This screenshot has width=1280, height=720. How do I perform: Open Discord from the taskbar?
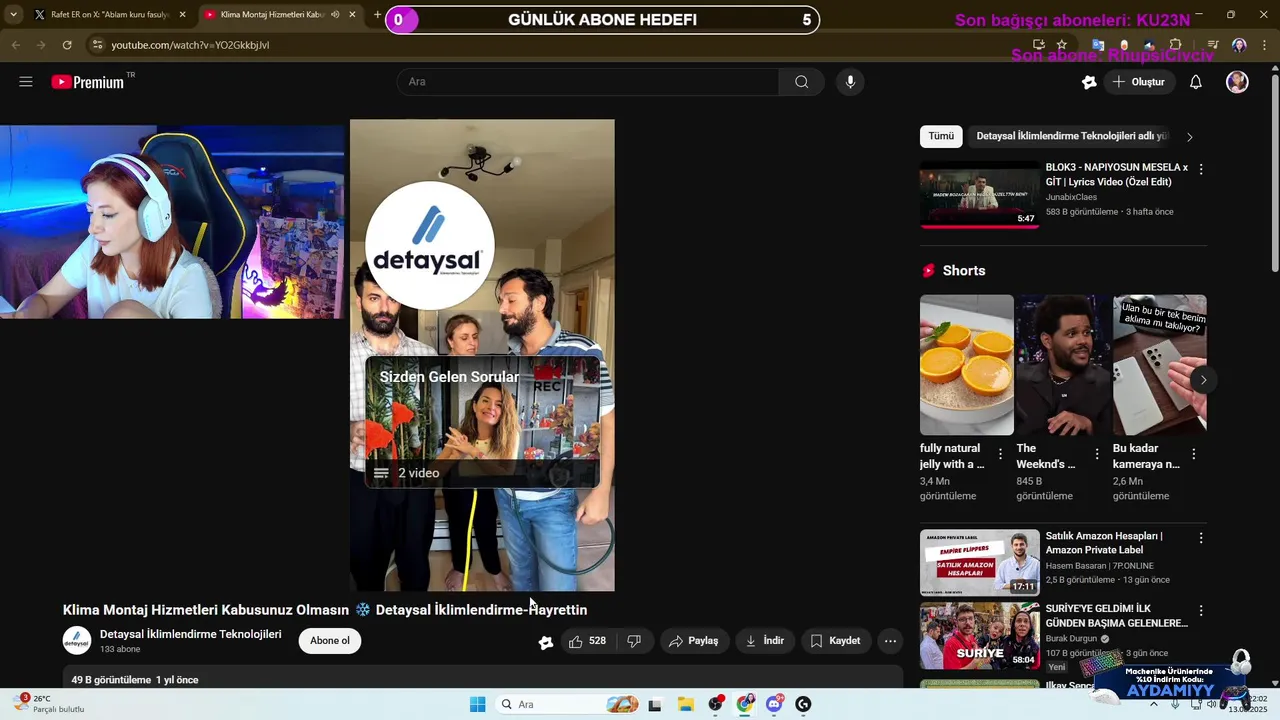click(774, 704)
